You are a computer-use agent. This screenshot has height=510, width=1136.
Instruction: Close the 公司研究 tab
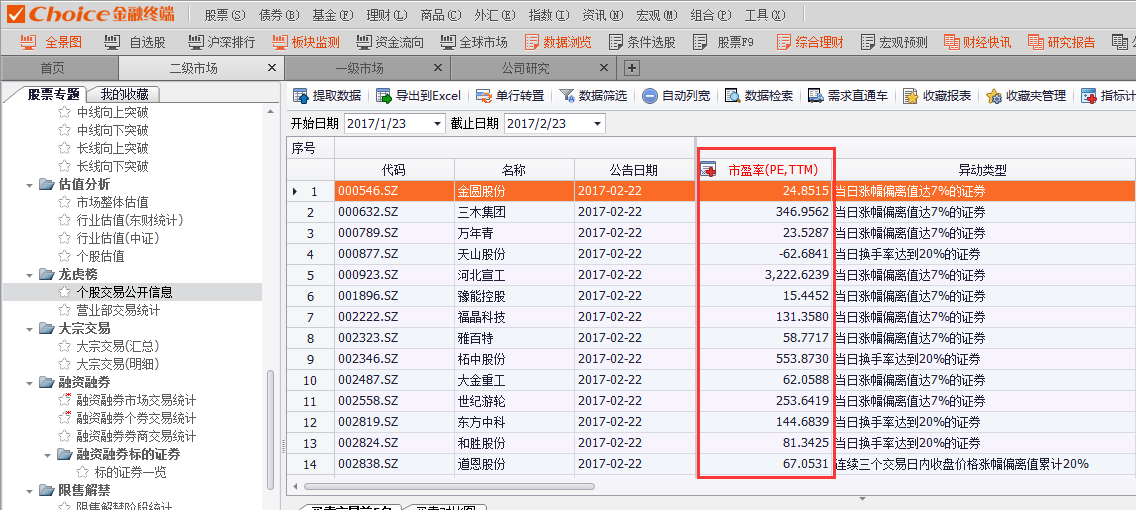coord(604,68)
